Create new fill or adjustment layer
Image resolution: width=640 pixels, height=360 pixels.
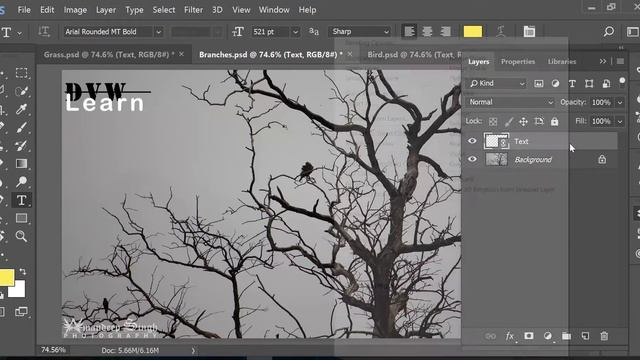click(548, 336)
